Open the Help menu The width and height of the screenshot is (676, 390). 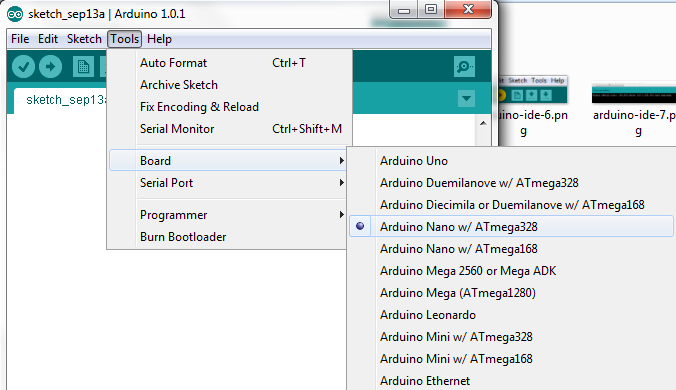pyautogui.click(x=160, y=39)
